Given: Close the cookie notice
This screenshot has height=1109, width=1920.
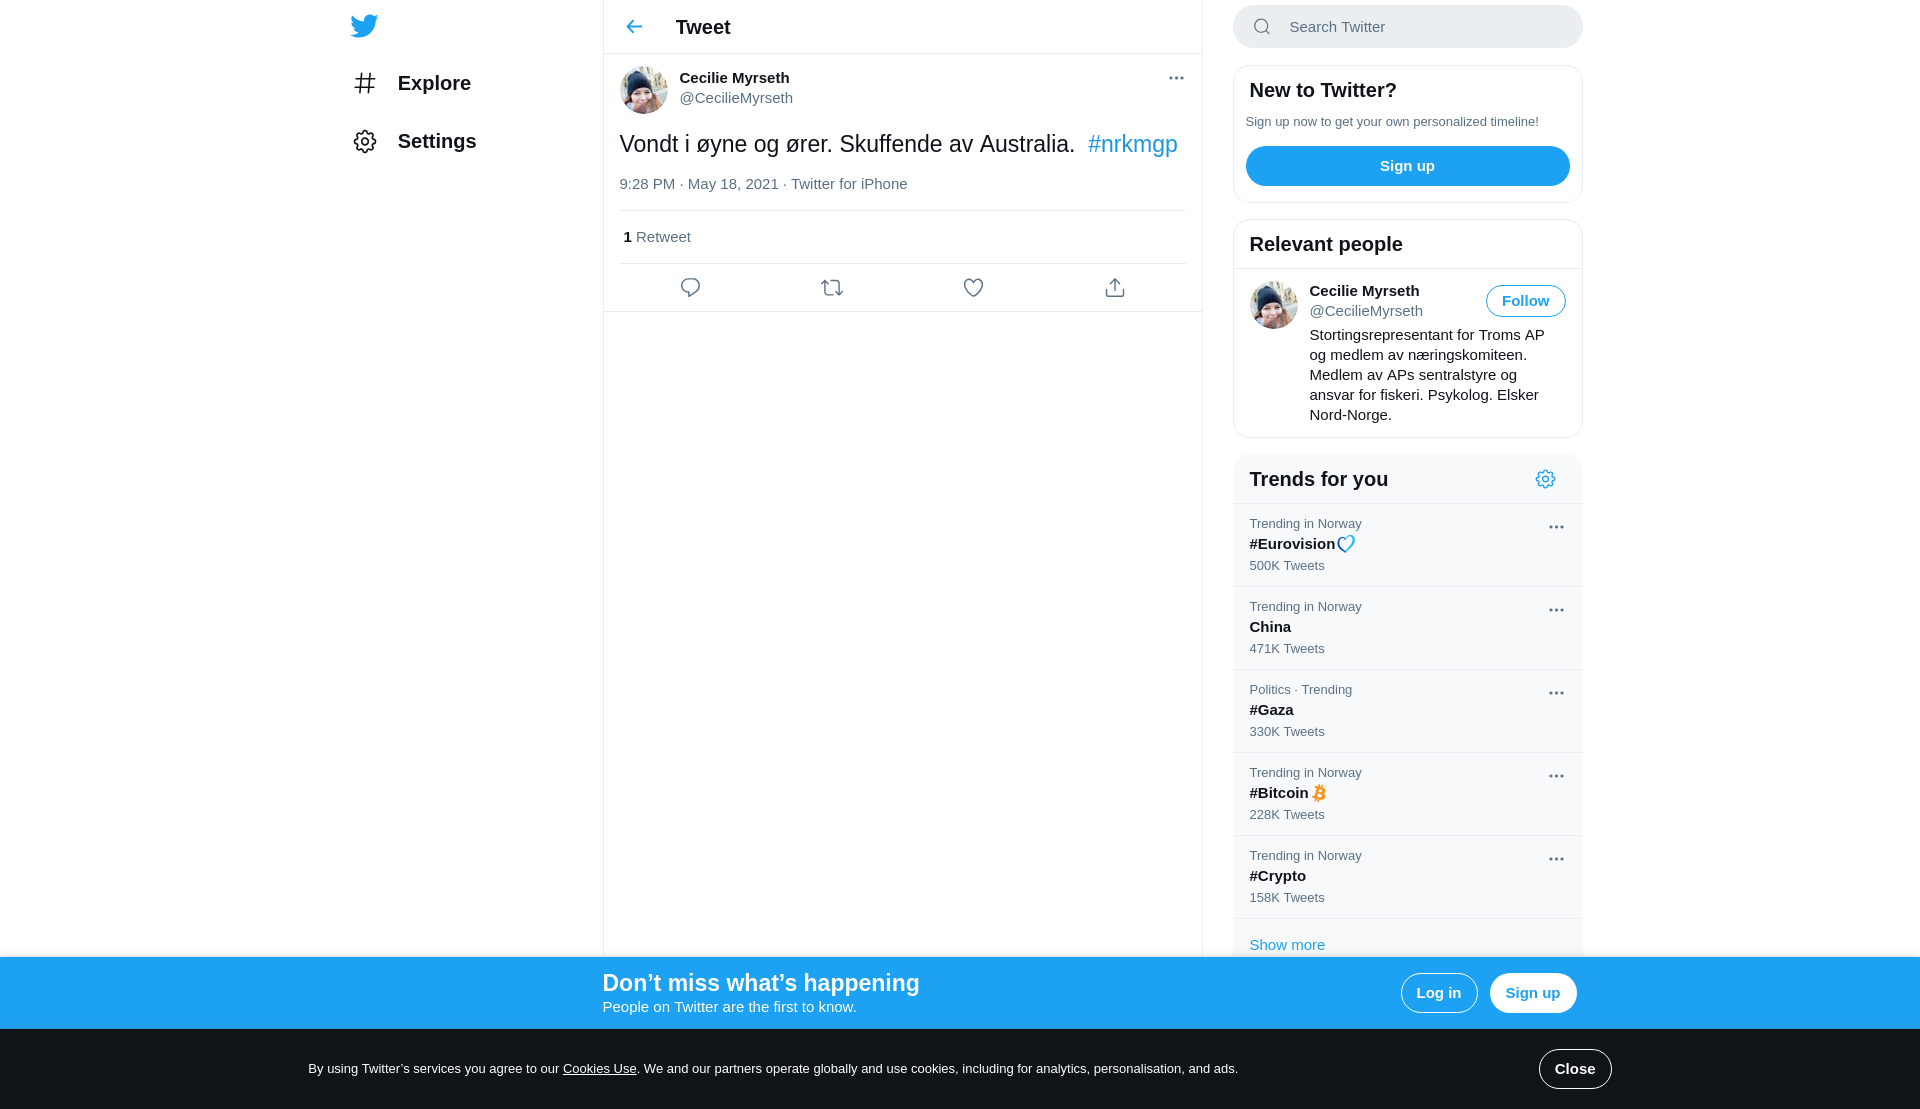Looking at the screenshot, I should click(x=1574, y=1069).
